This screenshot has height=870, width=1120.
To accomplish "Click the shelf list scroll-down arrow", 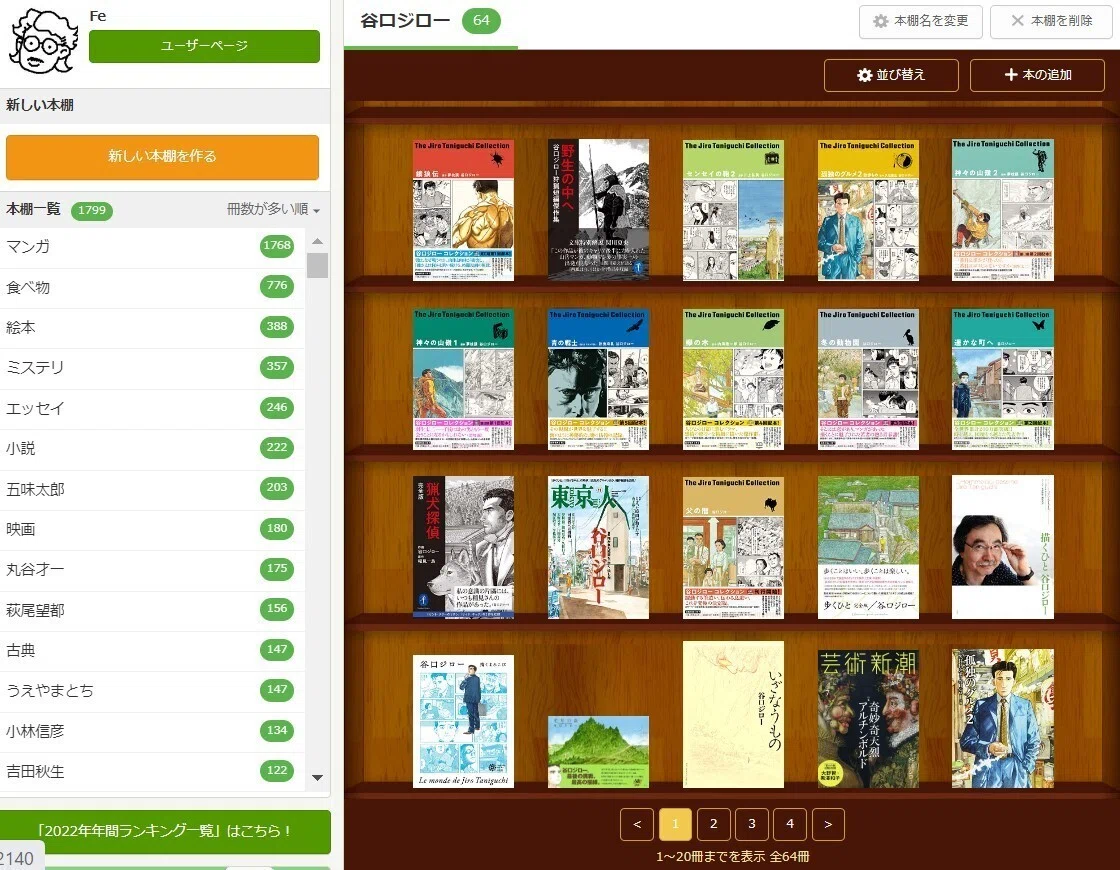I will pyautogui.click(x=318, y=777).
